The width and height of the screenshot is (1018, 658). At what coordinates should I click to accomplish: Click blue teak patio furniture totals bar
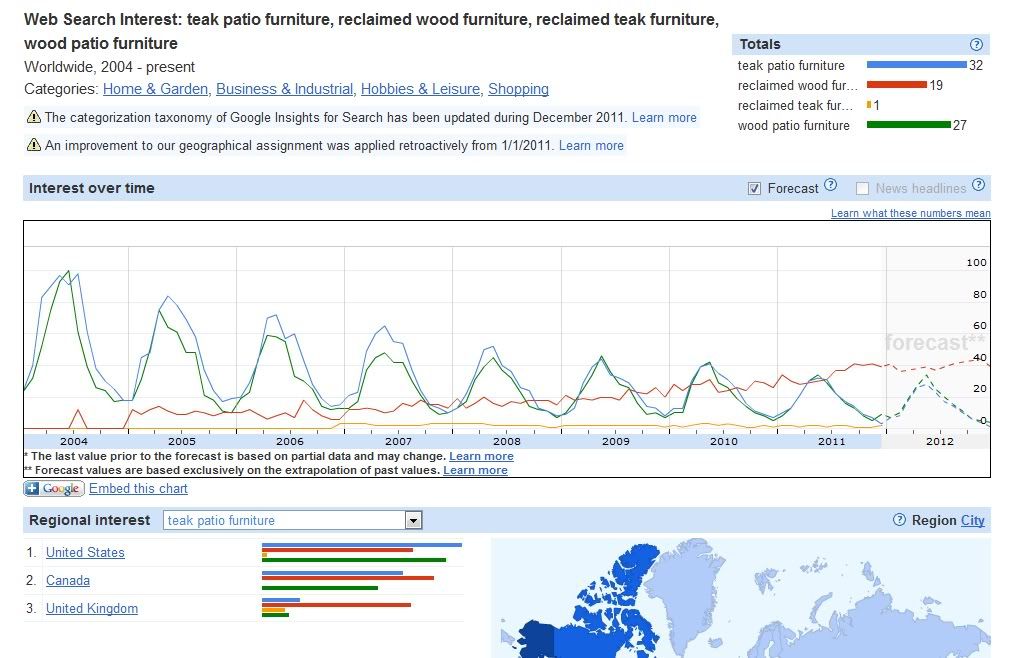pyautogui.click(x=916, y=65)
